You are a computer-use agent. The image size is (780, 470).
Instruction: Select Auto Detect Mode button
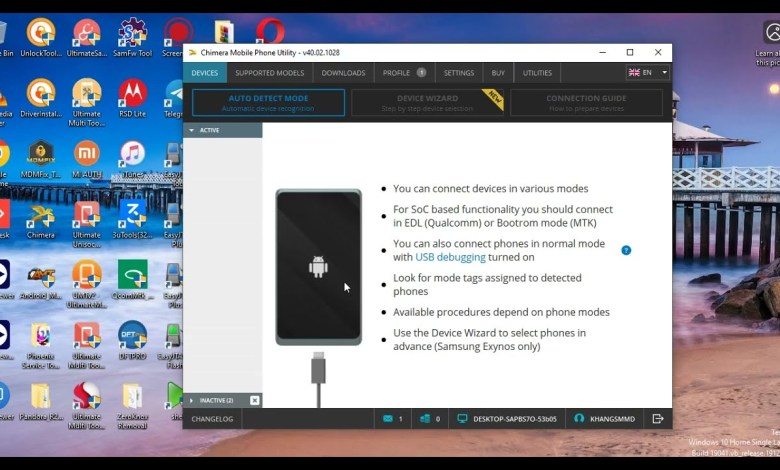[268, 102]
